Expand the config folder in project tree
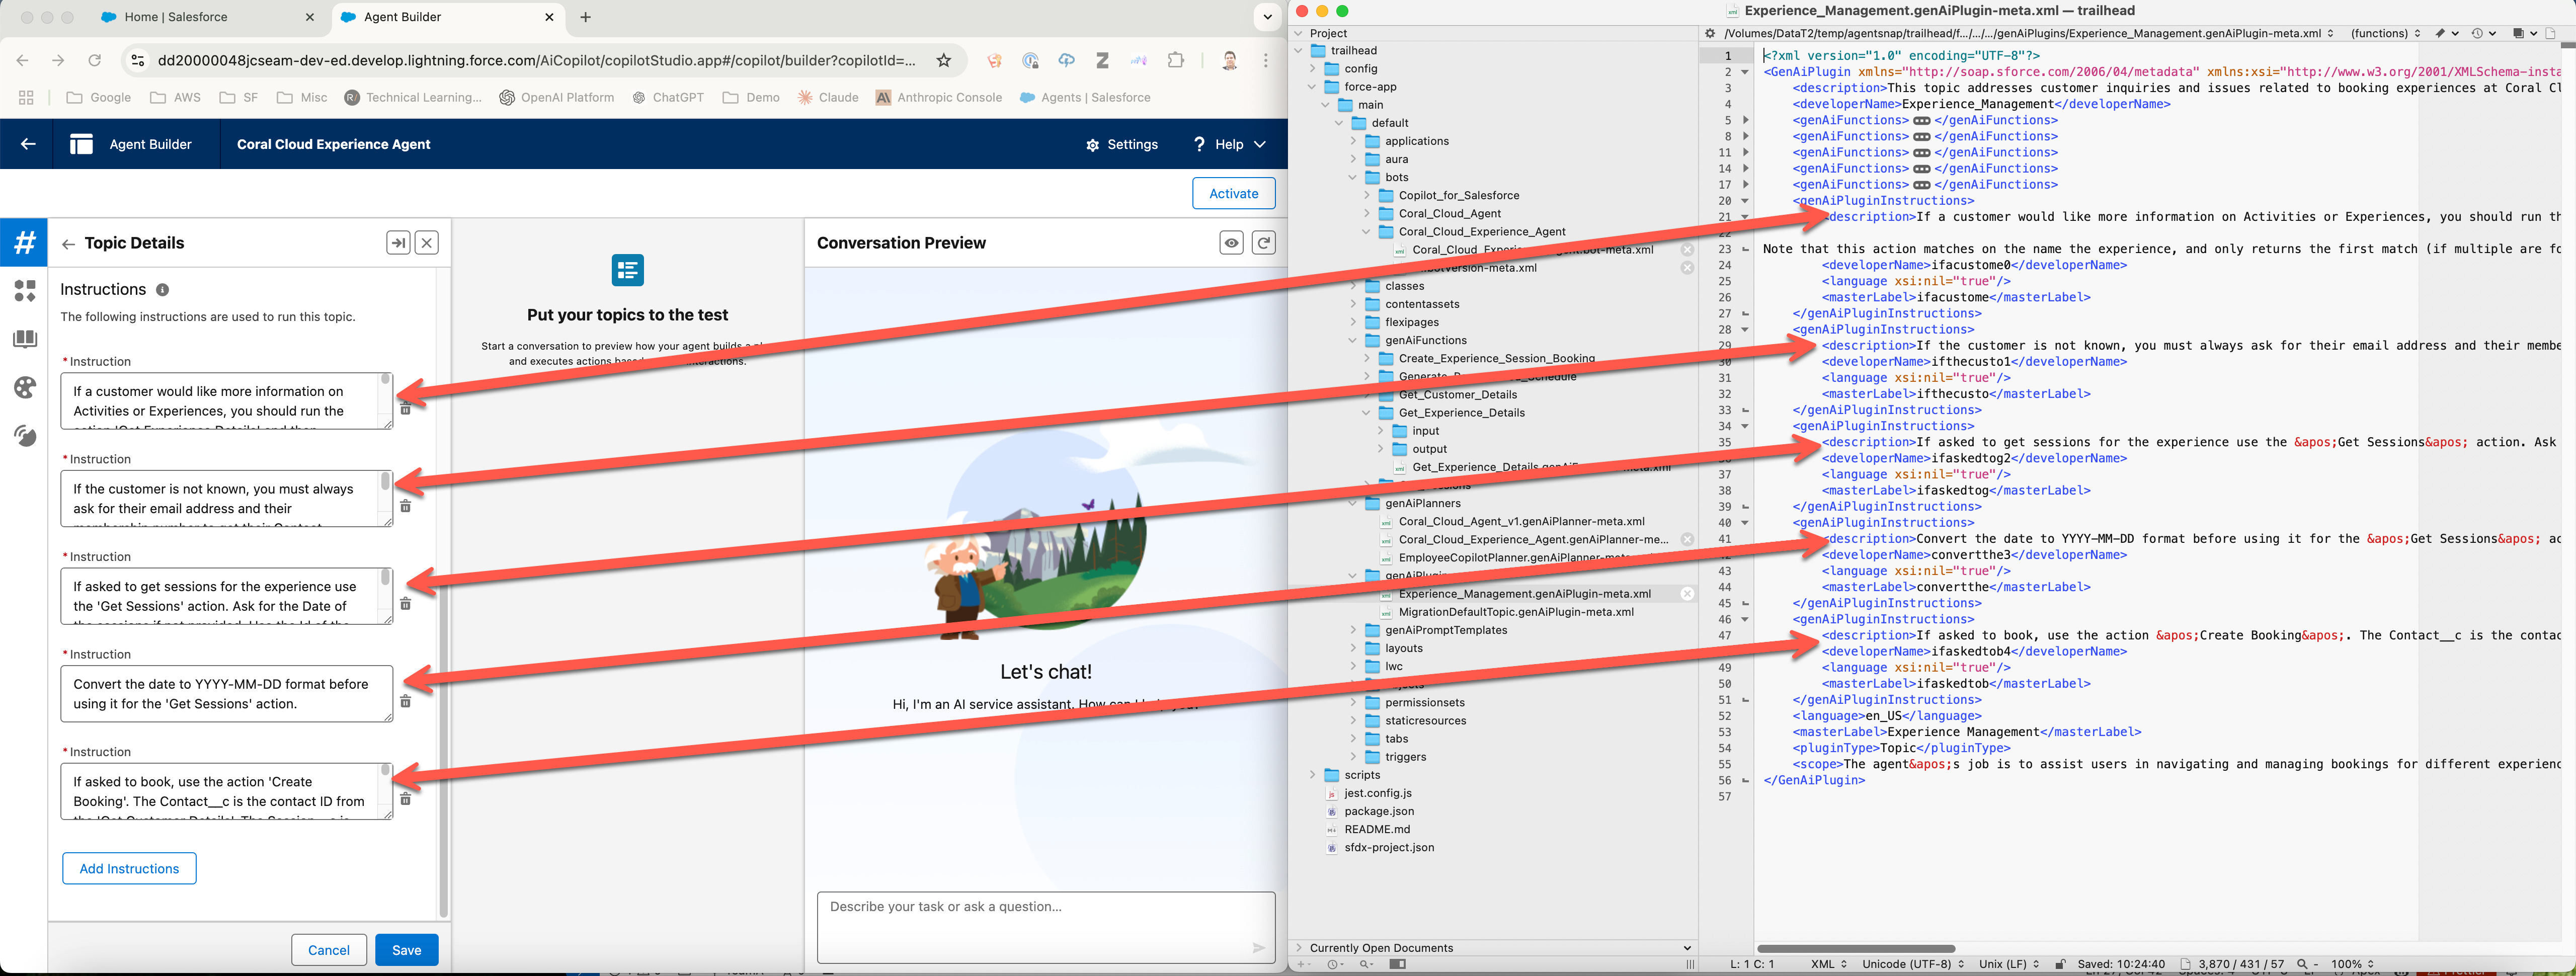Image resolution: width=2576 pixels, height=976 pixels. [1312, 69]
